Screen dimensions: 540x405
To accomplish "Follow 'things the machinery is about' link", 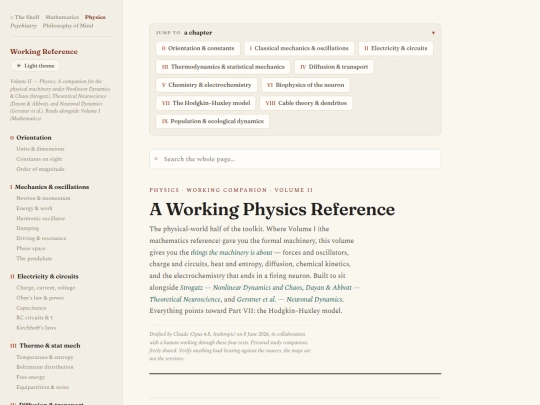I will [x=231, y=253].
